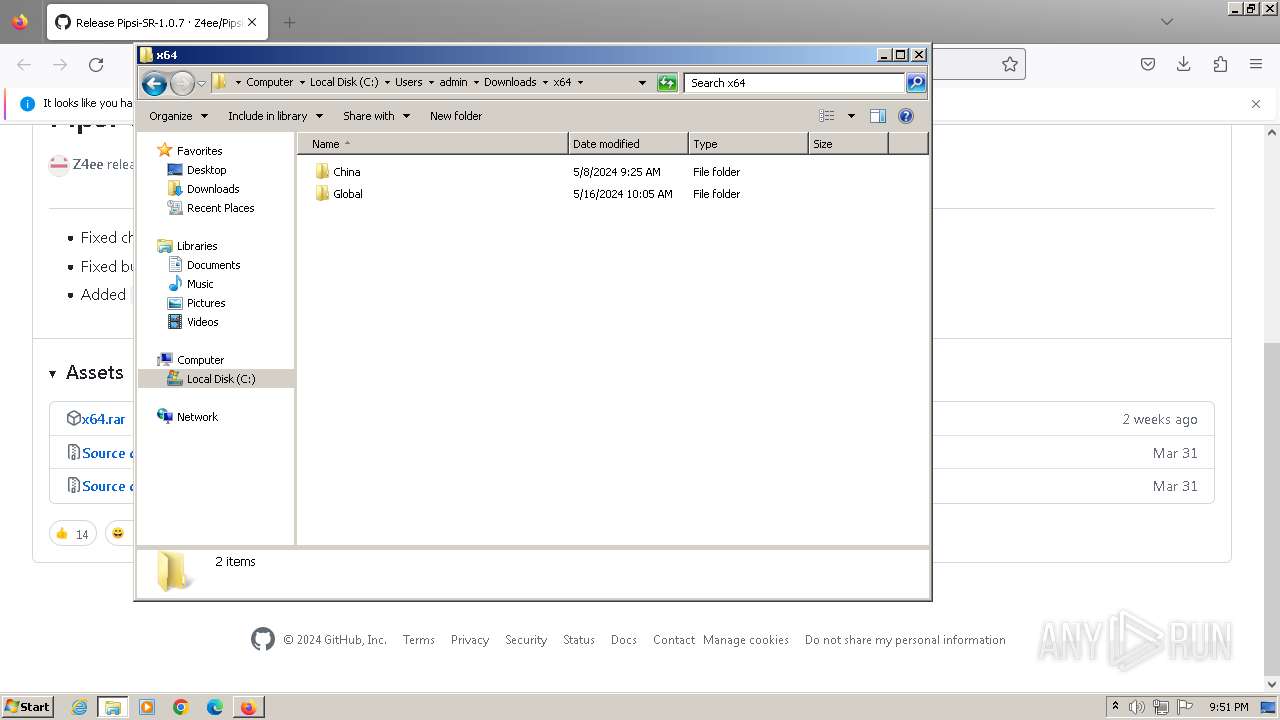Screen dimensions: 1280x720
Task: Open the view options dropdown arrow
Action: tap(851, 116)
